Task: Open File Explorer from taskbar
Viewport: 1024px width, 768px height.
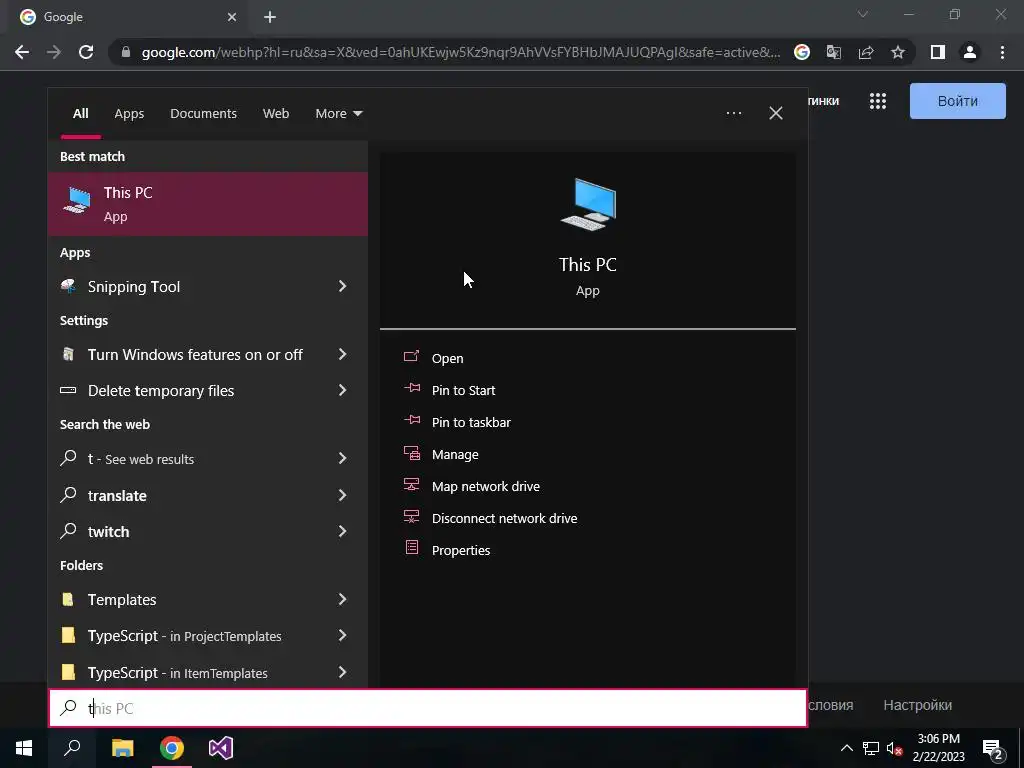Action: click(122, 748)
